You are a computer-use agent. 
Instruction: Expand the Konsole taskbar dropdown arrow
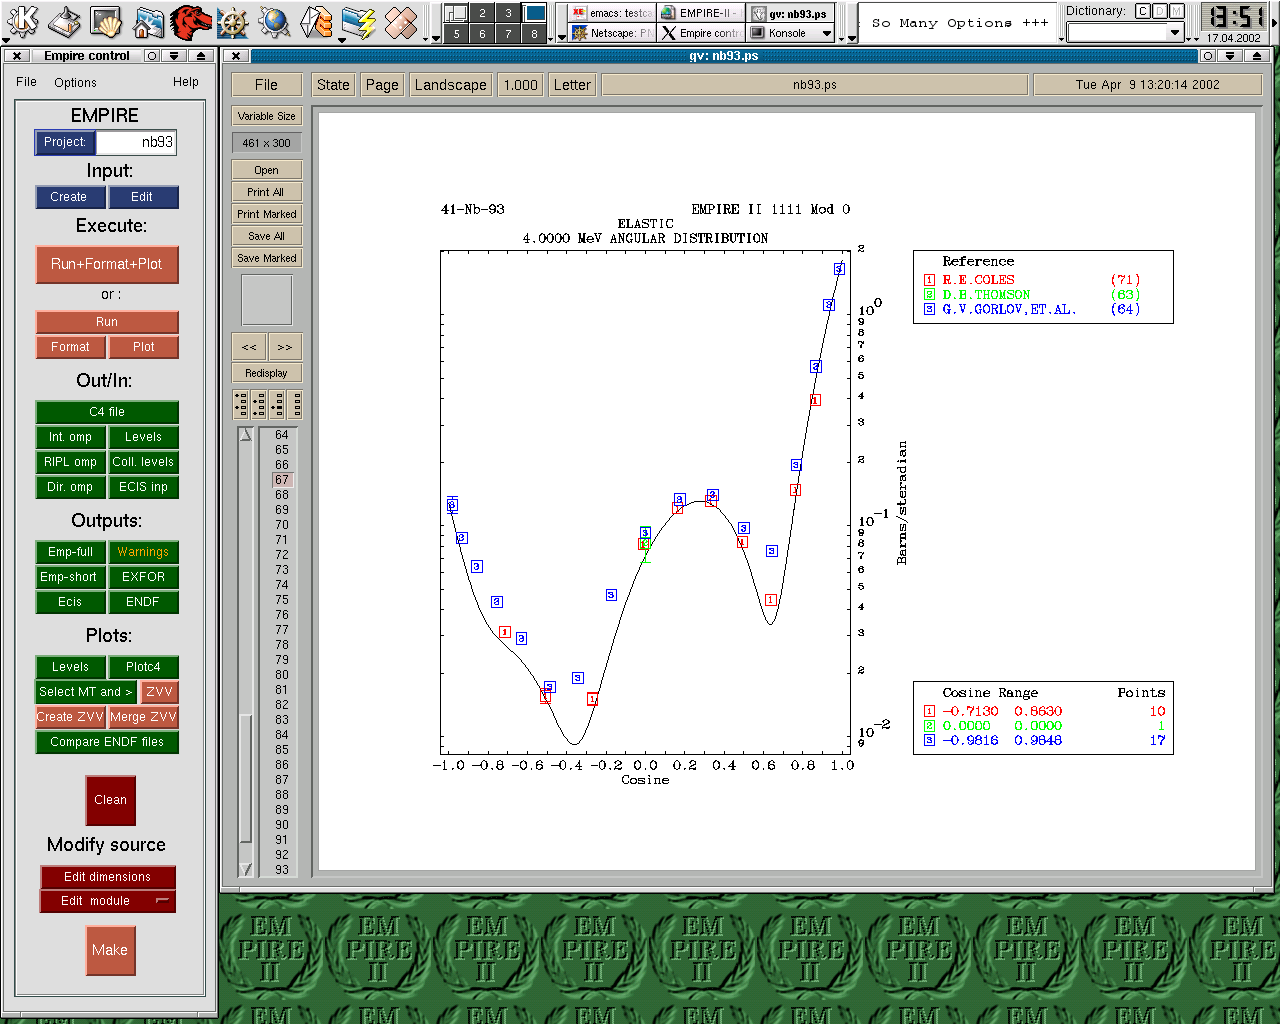pyautogui.click(x=826, y=33)
